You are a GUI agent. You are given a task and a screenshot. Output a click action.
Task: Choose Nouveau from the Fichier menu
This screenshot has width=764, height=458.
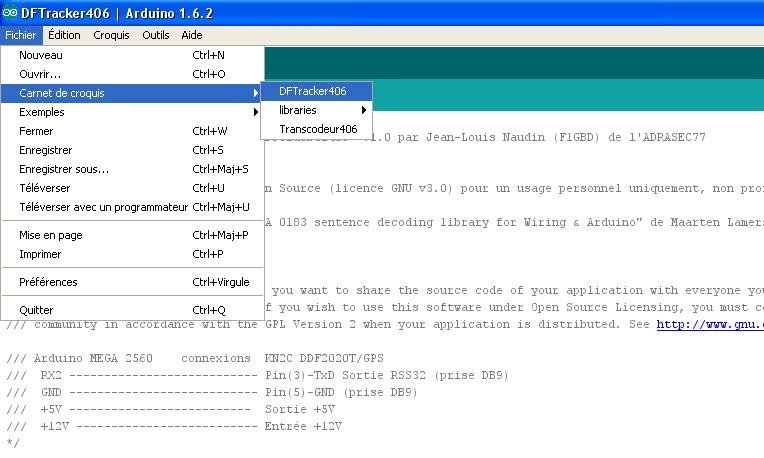(x=133, y=55)
